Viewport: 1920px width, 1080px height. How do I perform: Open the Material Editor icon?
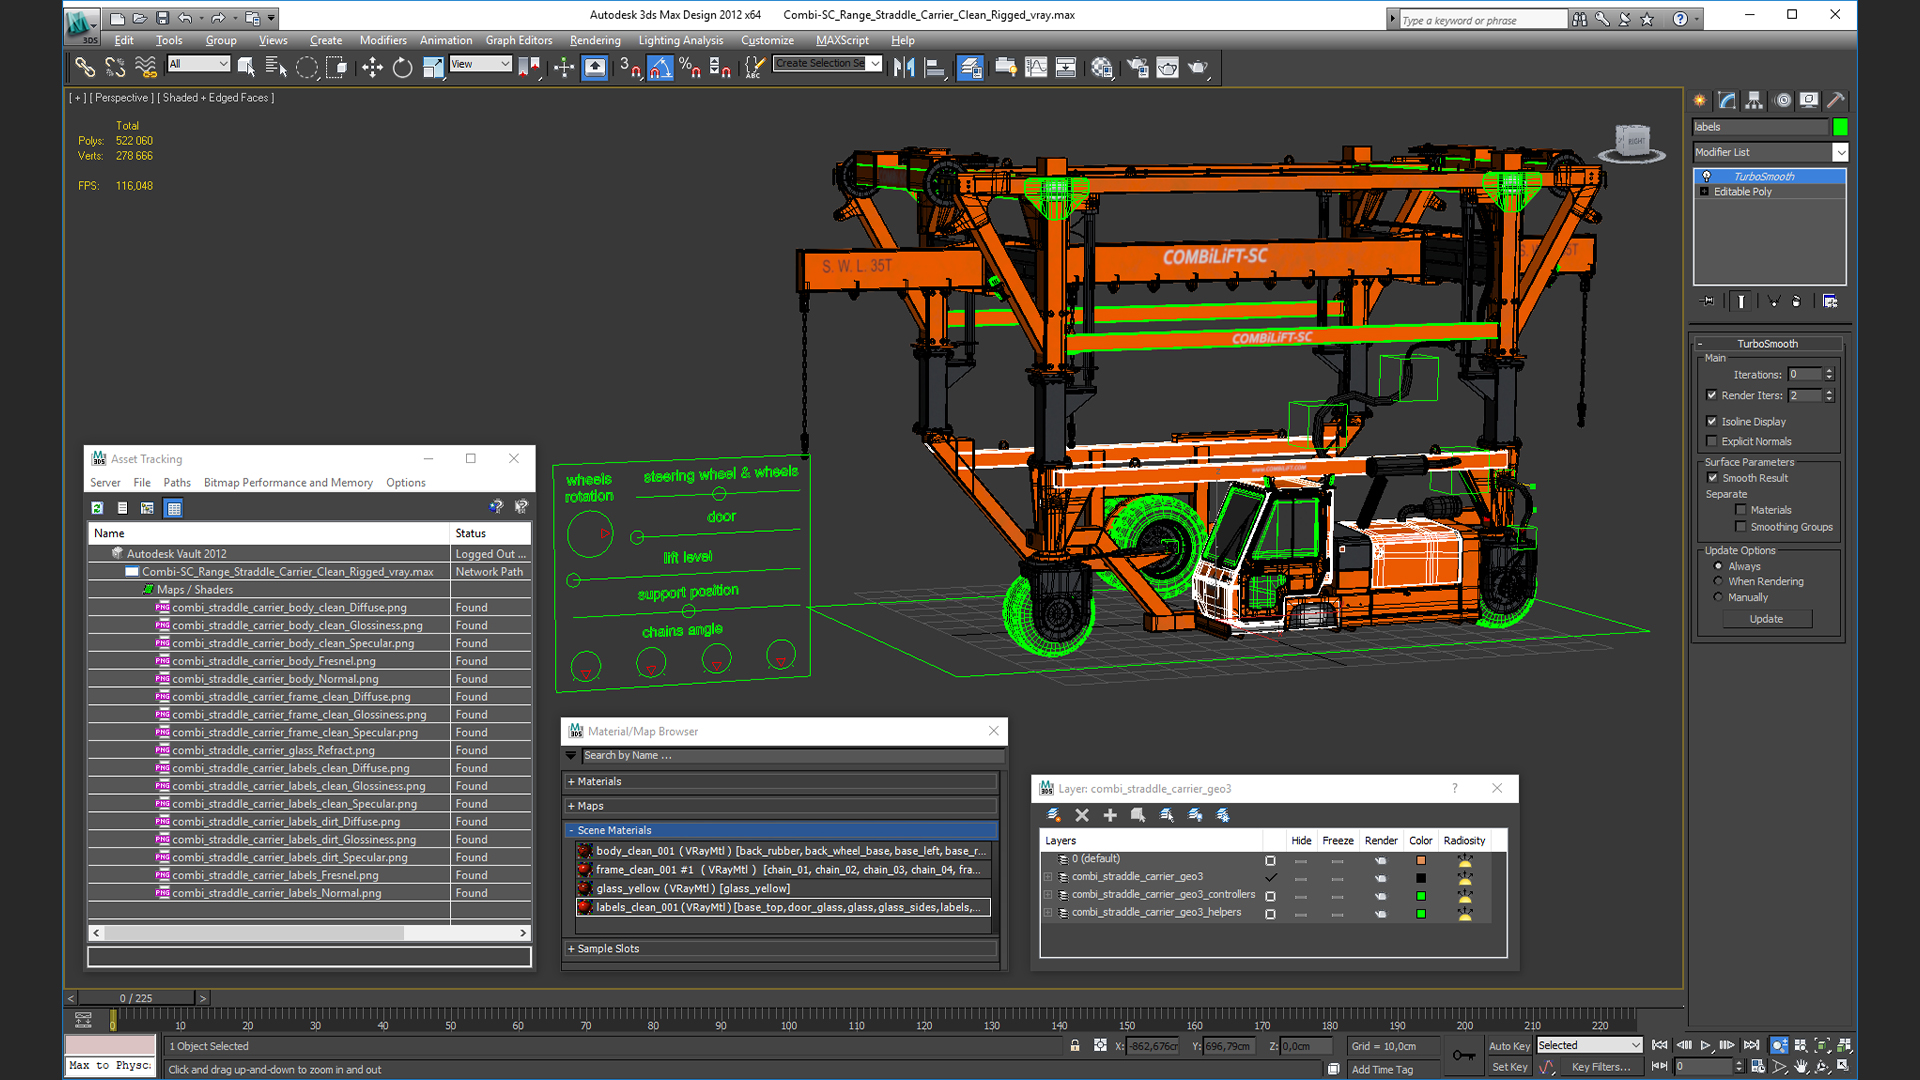1101,67
